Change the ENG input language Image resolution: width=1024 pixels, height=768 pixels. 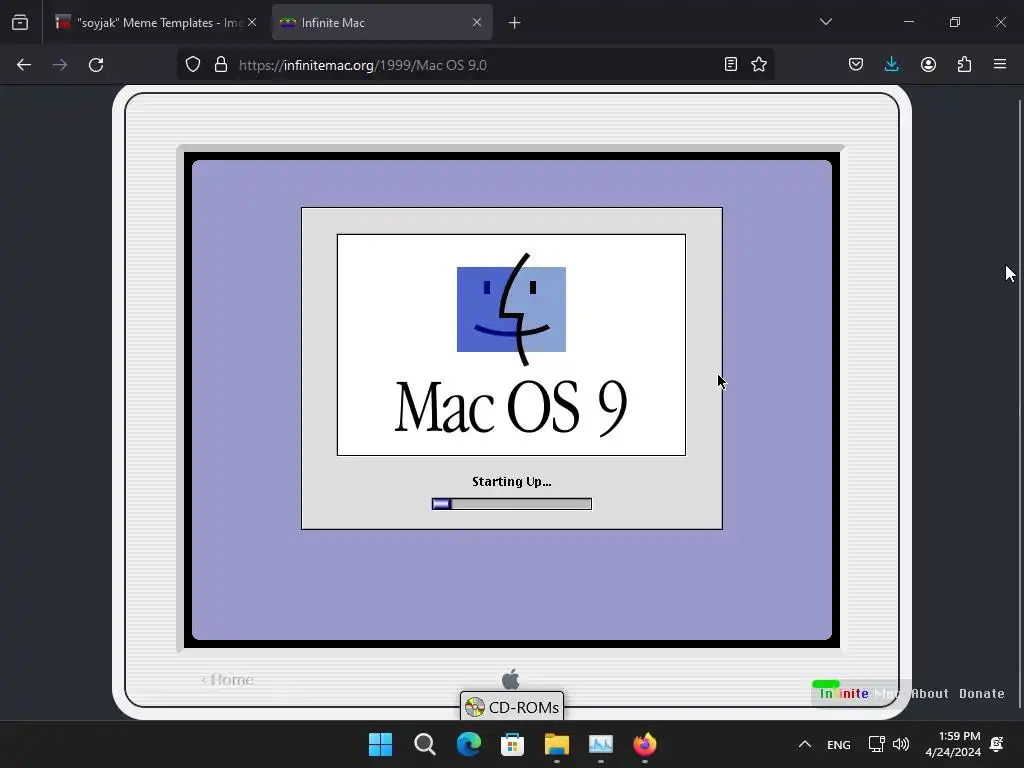pos(839,744)
